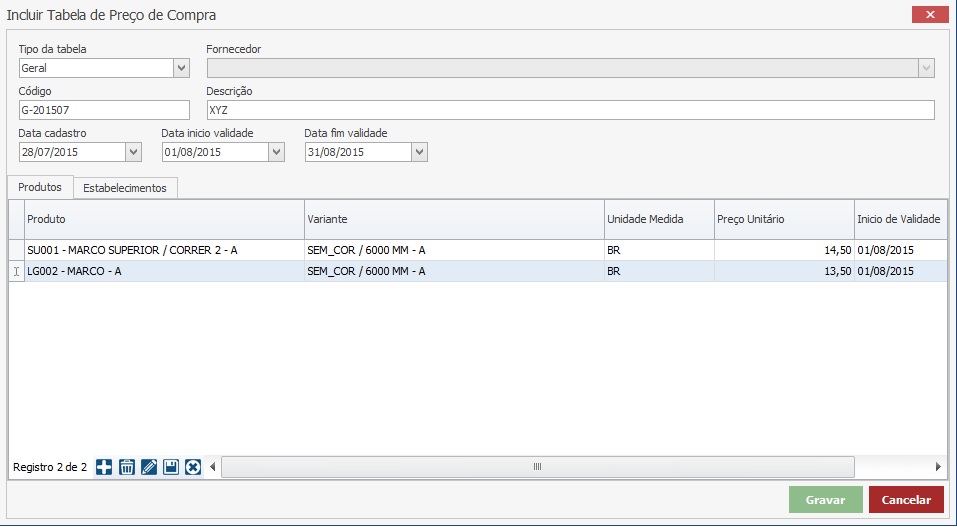Expand the Data inicio validade date dropdown
This screenshot has width=957, height=527.
pos(277,152)
